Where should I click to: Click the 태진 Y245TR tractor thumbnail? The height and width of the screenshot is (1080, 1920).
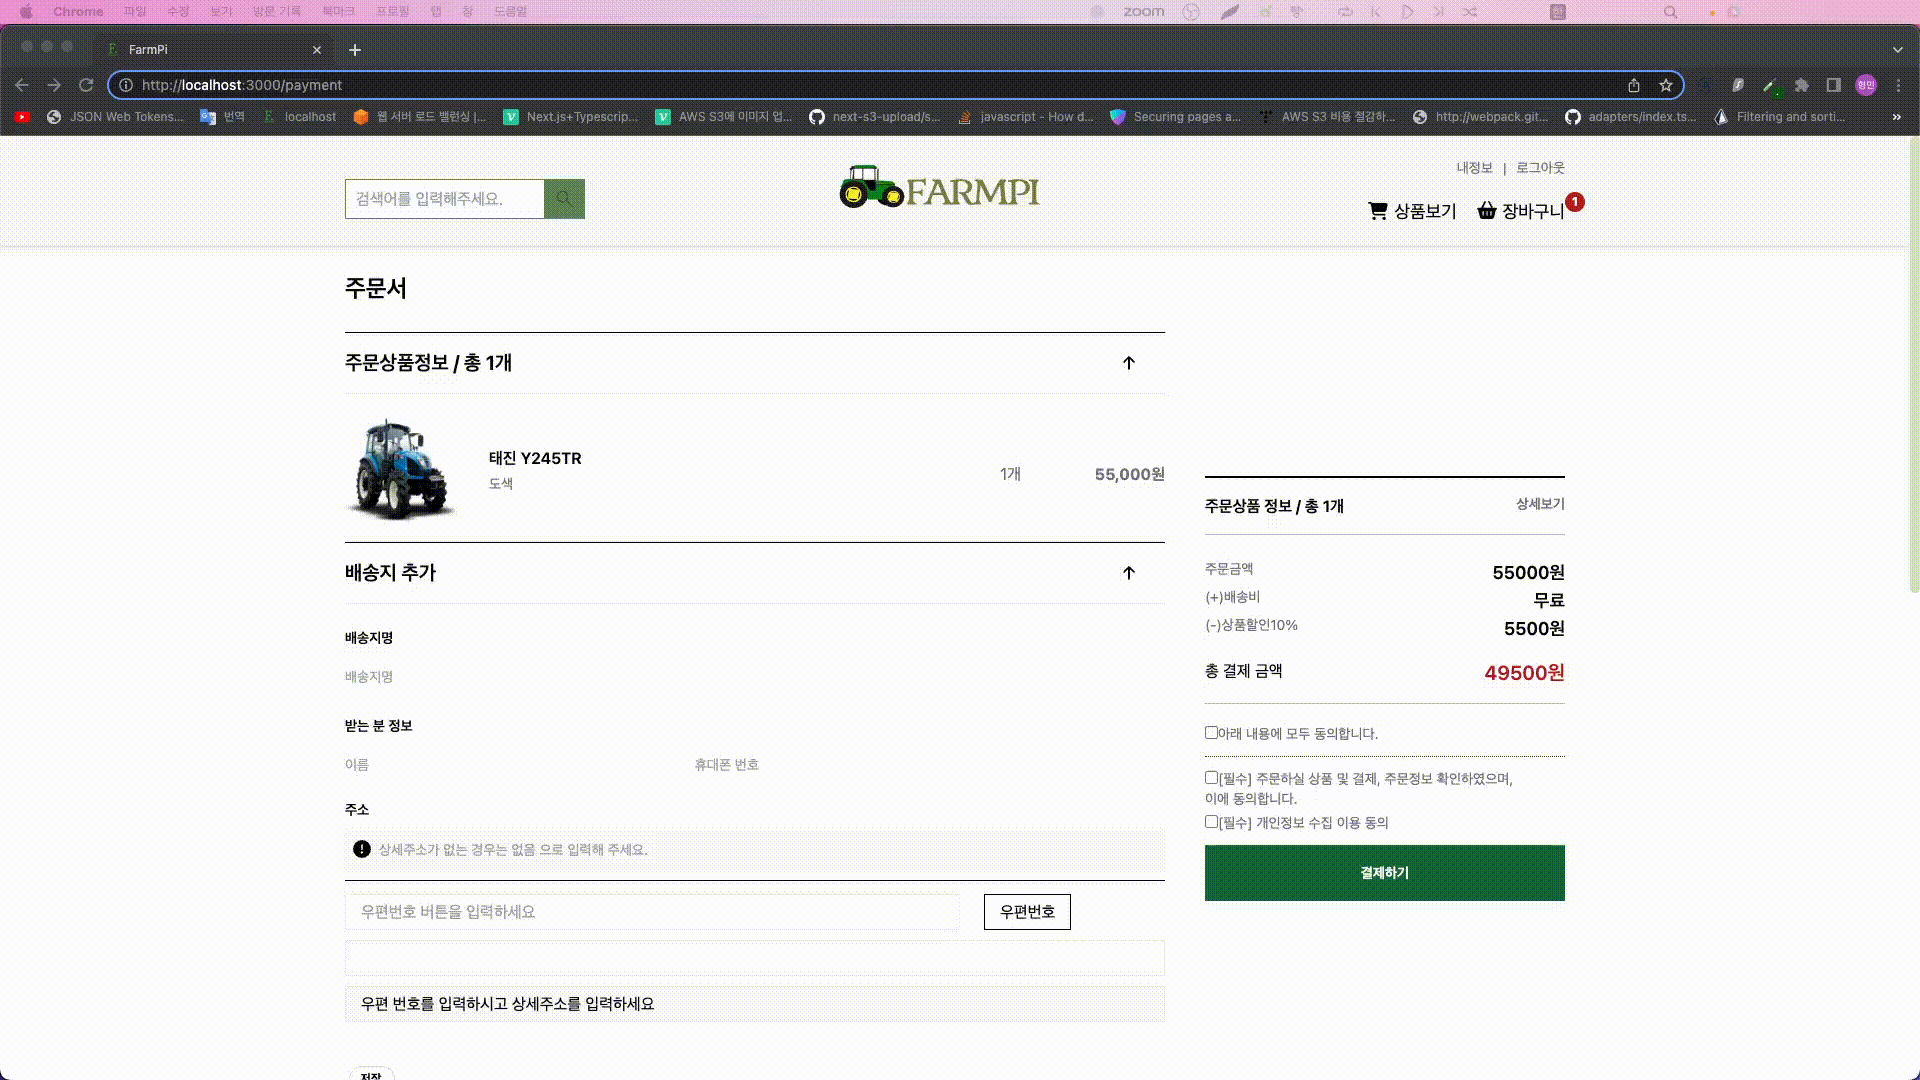400,469
